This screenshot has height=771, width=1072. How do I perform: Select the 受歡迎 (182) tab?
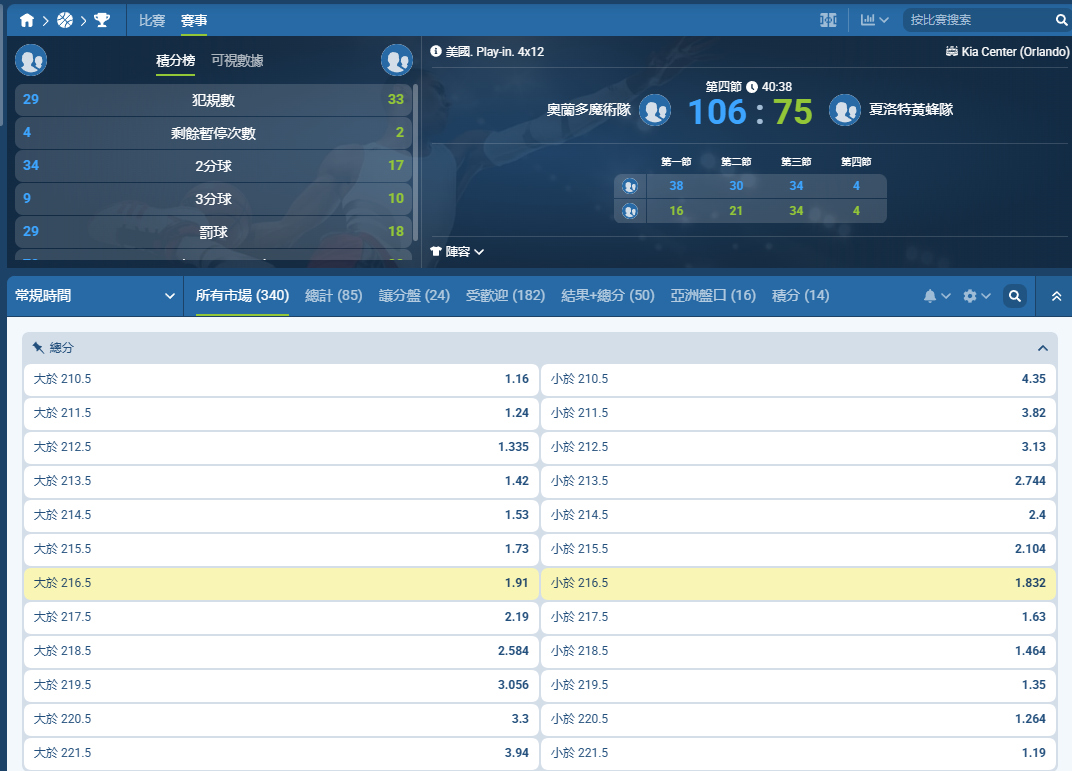coord(505,295)
